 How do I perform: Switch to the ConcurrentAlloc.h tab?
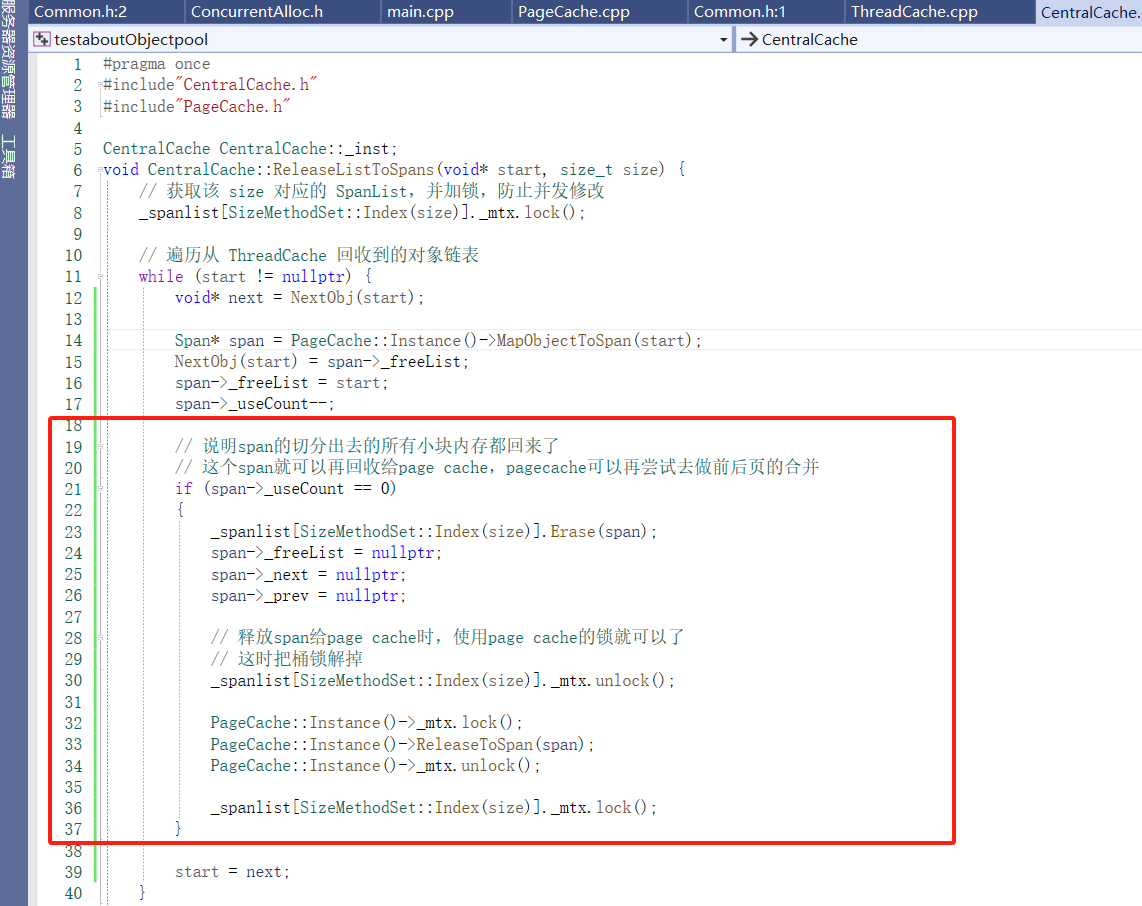pos(256,12)
